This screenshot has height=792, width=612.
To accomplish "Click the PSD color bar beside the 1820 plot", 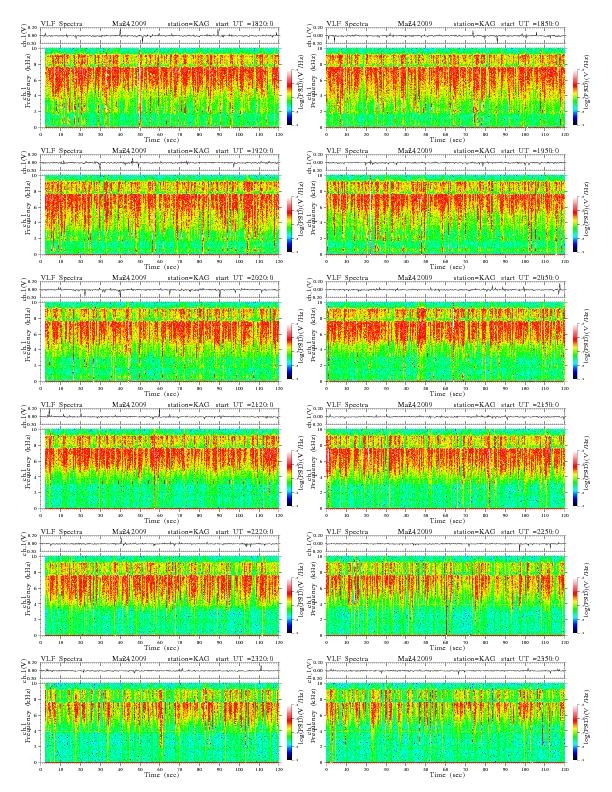I will tap(289, 96).
